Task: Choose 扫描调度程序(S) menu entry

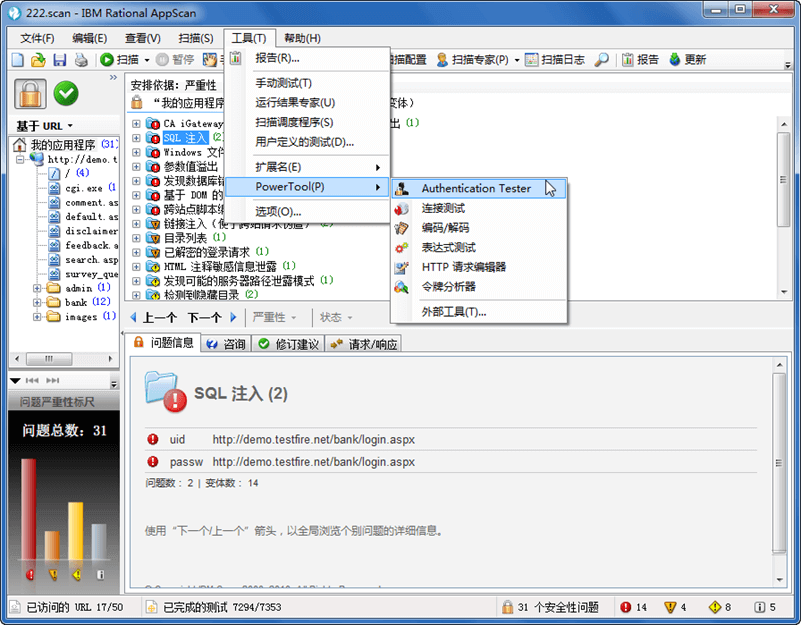Action: 307,122
